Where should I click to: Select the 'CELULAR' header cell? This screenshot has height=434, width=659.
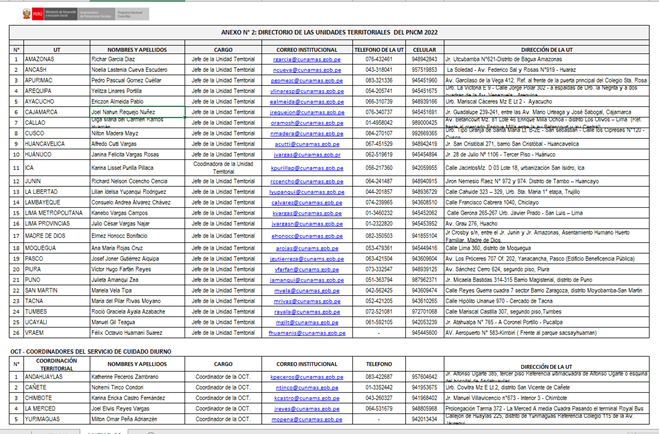[x=424, y=50]
